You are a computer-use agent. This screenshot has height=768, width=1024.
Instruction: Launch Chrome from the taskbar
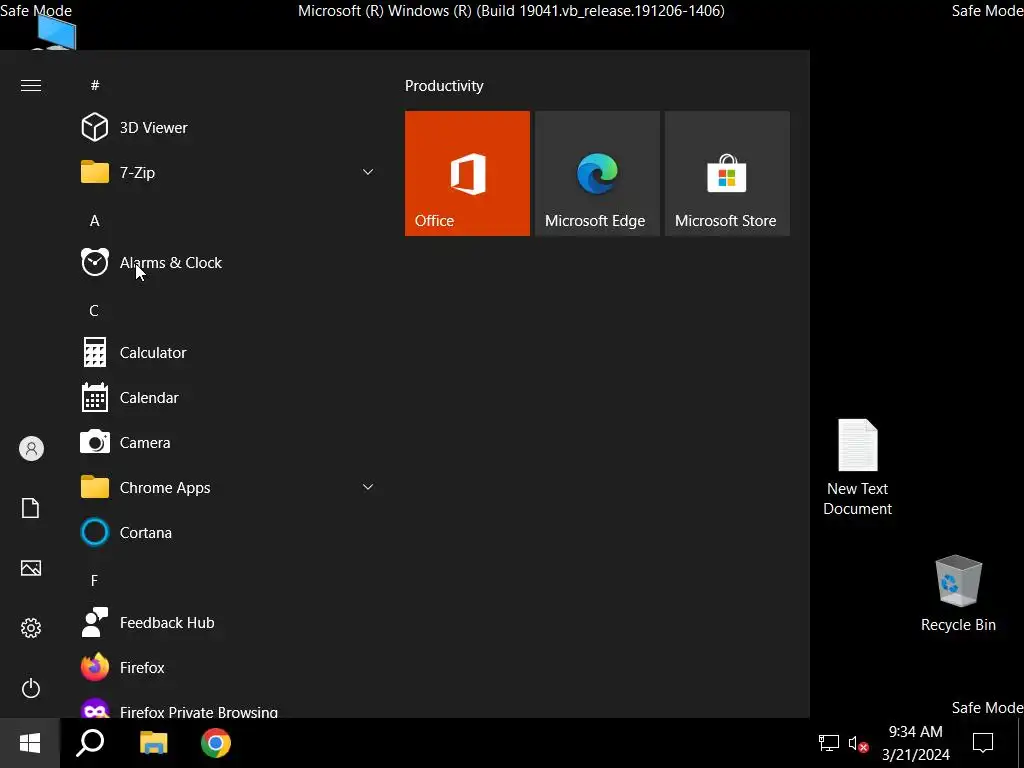pyautogui.click(x=216, y=743)
